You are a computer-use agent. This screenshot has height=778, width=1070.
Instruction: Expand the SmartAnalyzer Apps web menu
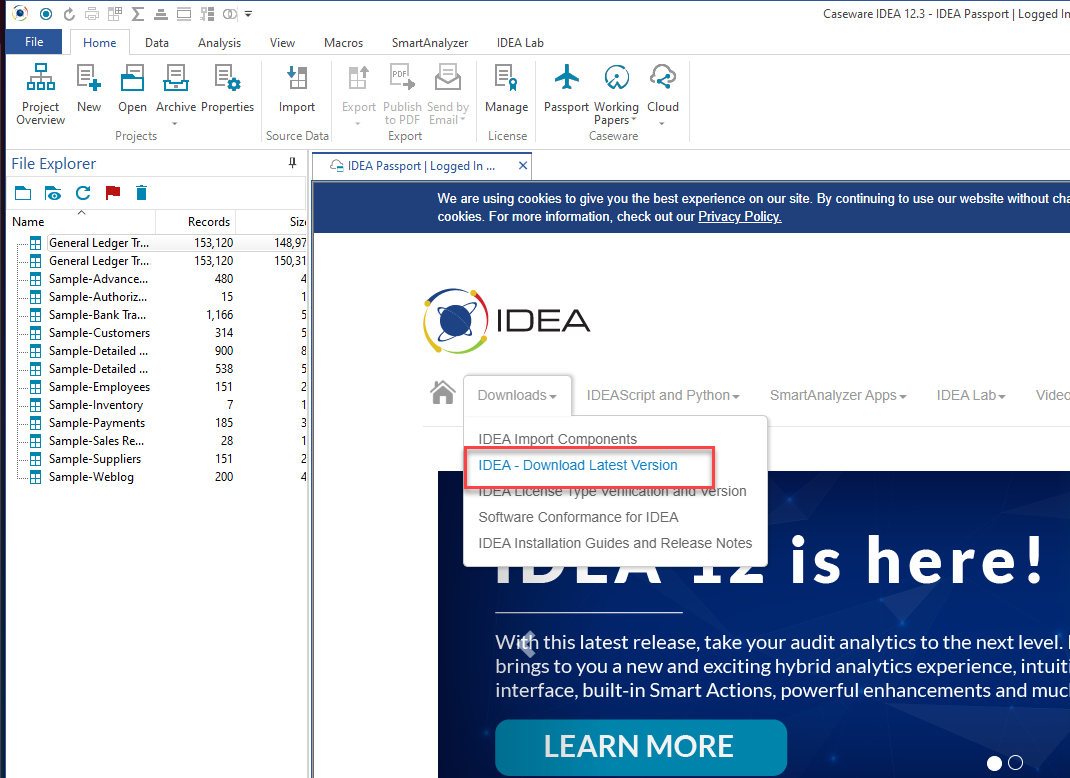point(838,395)
